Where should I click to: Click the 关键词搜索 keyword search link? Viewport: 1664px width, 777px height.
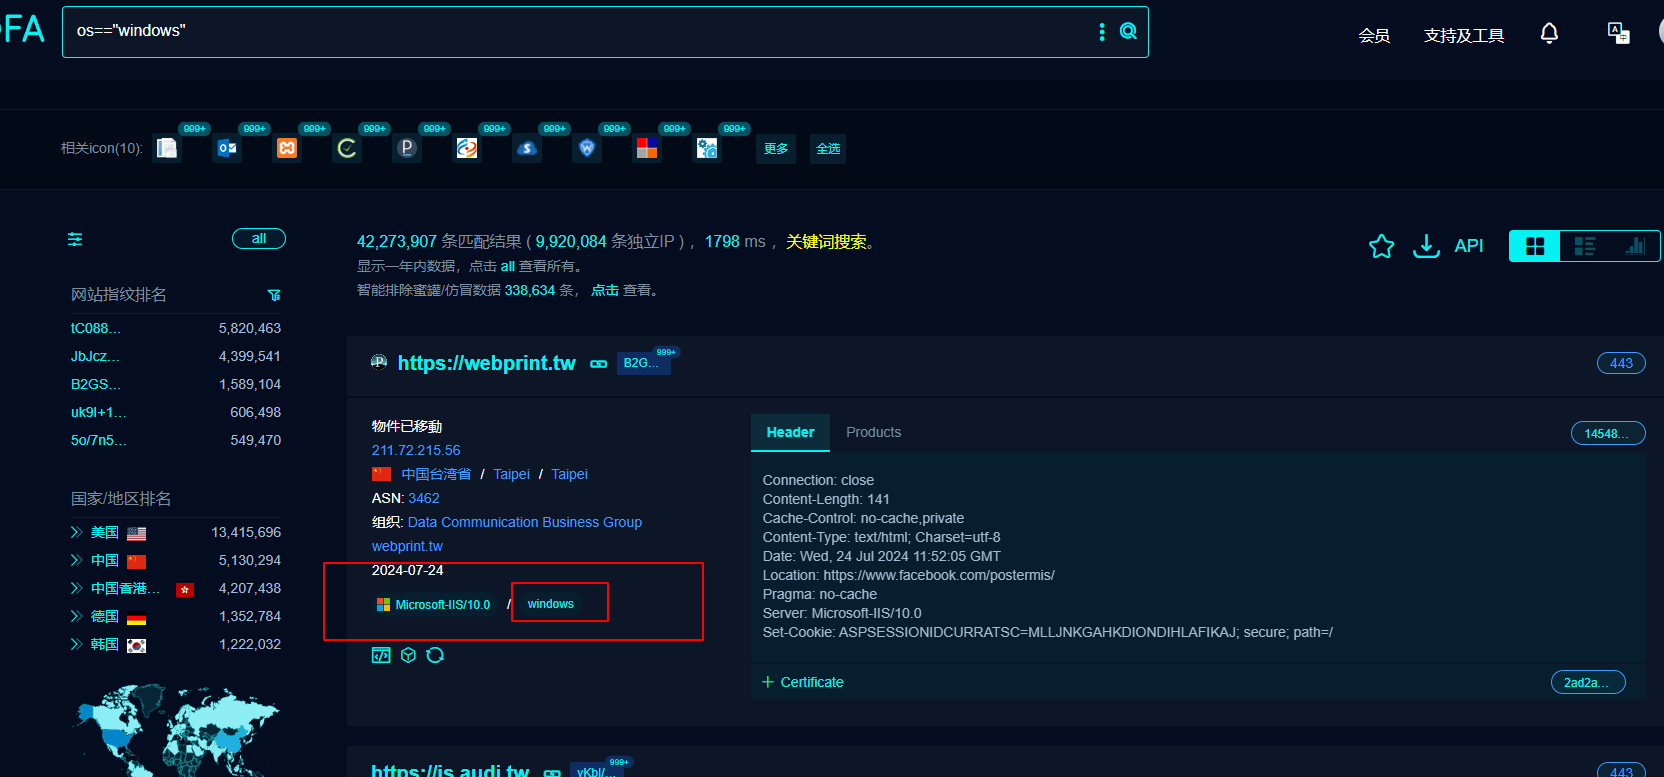(x=826, y=241)
